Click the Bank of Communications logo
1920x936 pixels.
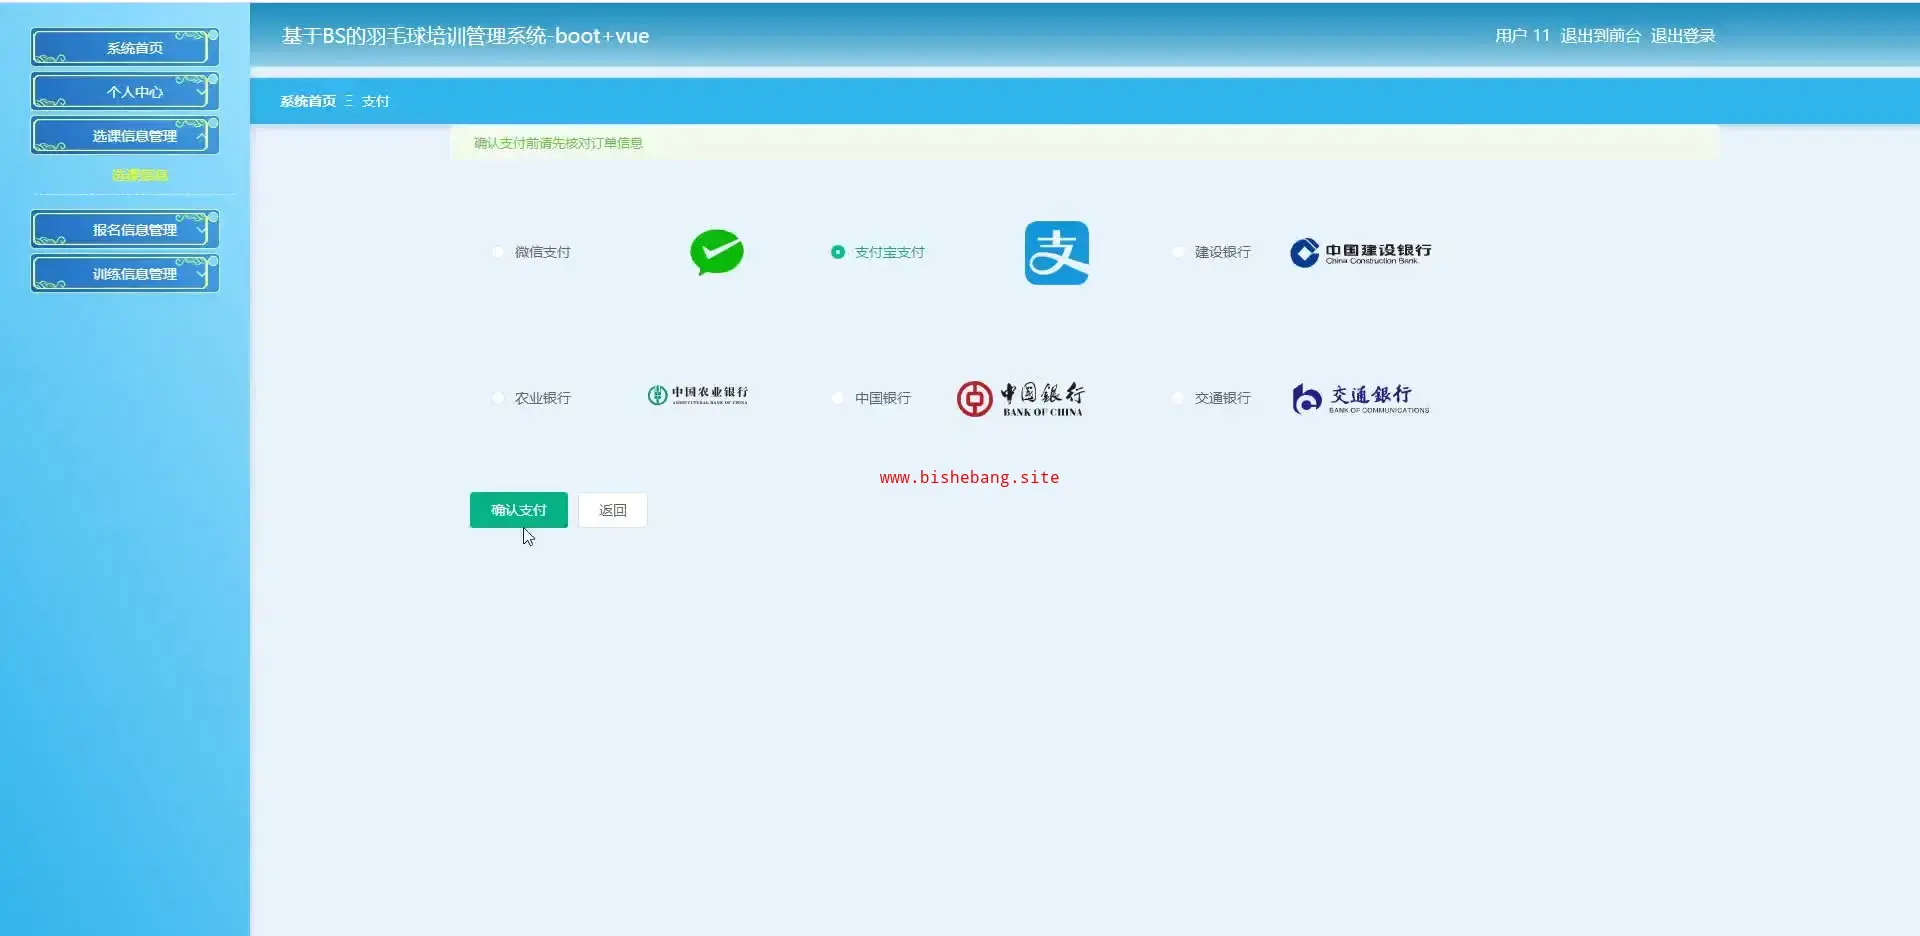point(1361,398)
